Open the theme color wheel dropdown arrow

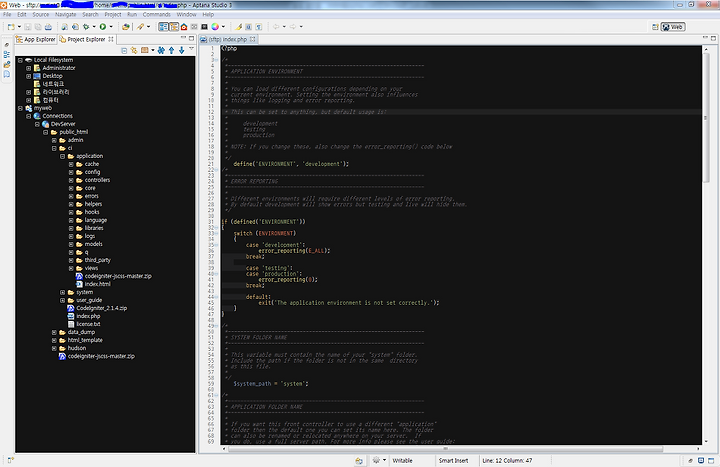[x=223, y=27]
